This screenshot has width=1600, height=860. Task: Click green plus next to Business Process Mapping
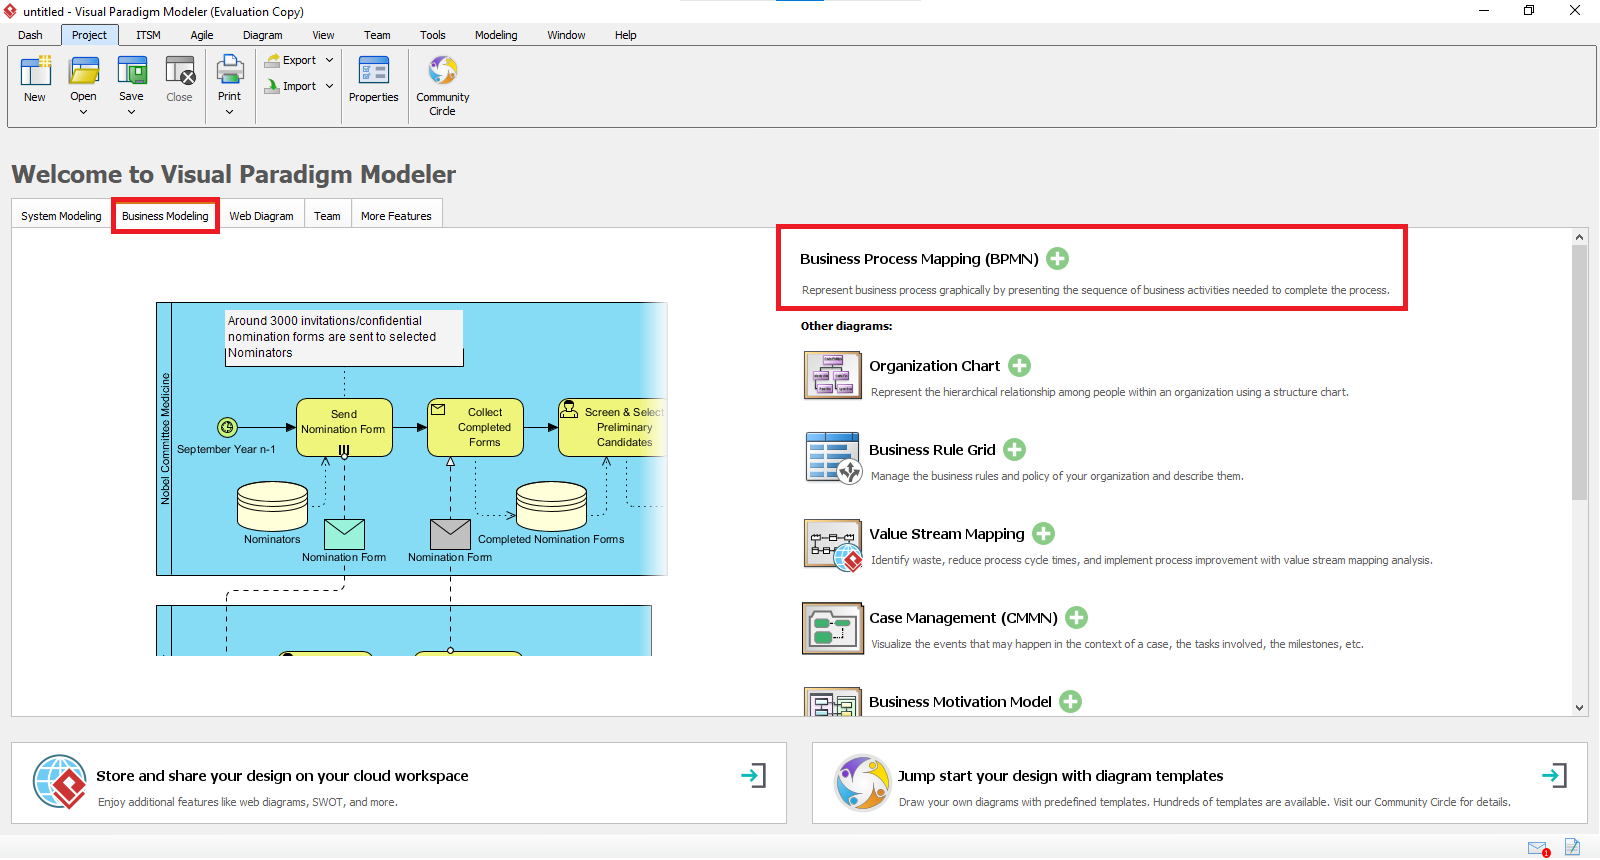click(1057, 259)
